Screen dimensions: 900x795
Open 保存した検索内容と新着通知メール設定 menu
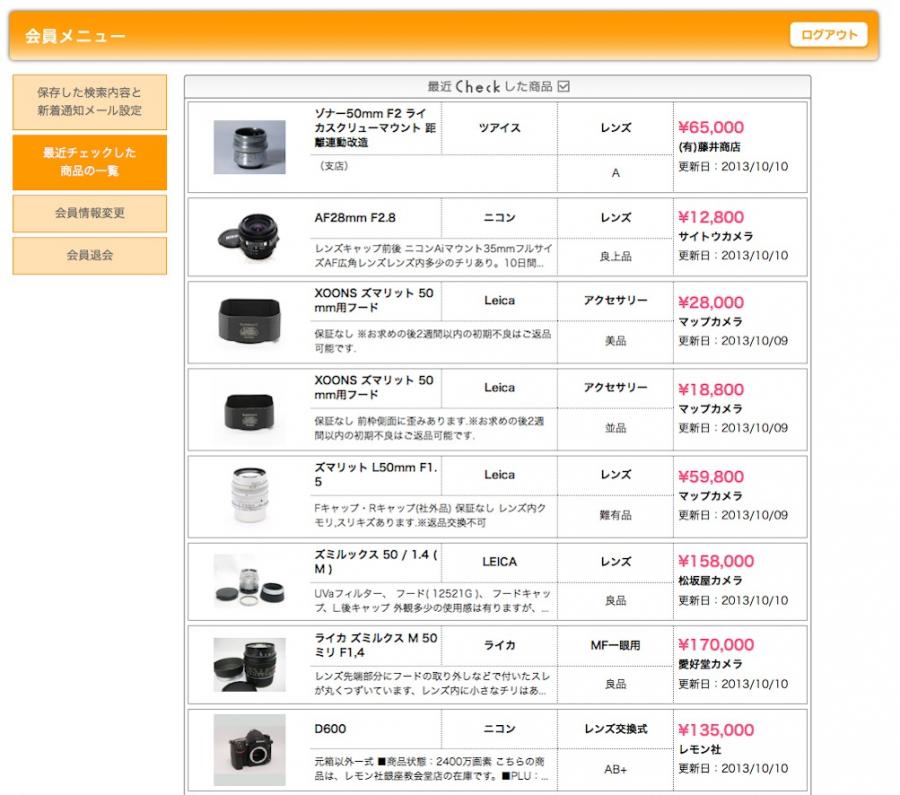(x=90, y=102)
